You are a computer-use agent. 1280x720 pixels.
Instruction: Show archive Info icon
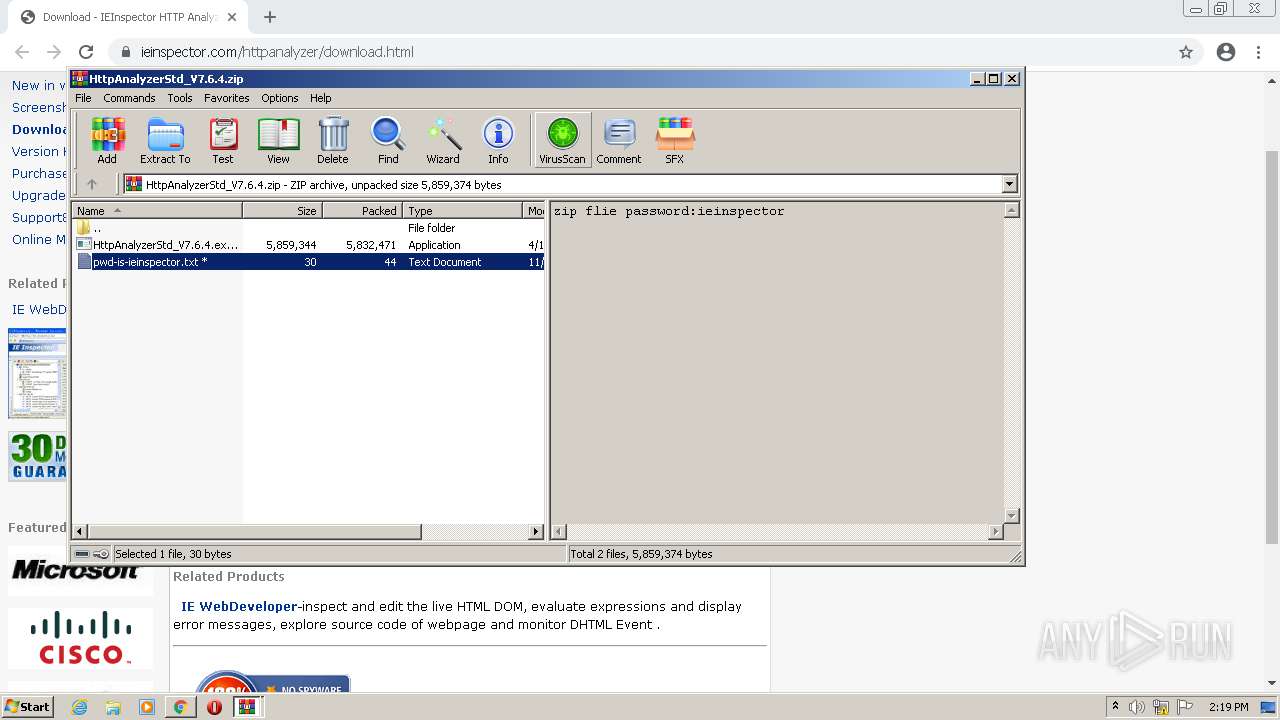(x=498, y=140)
